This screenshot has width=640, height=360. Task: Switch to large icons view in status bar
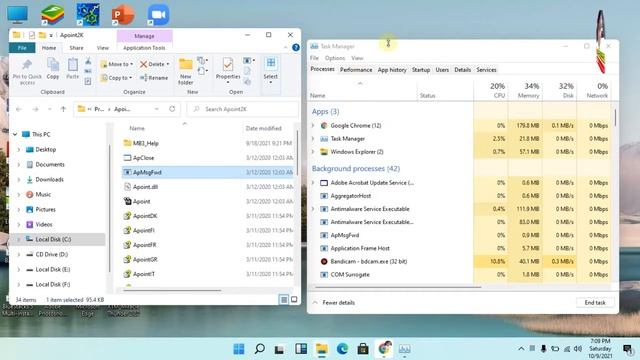point(294,300)
